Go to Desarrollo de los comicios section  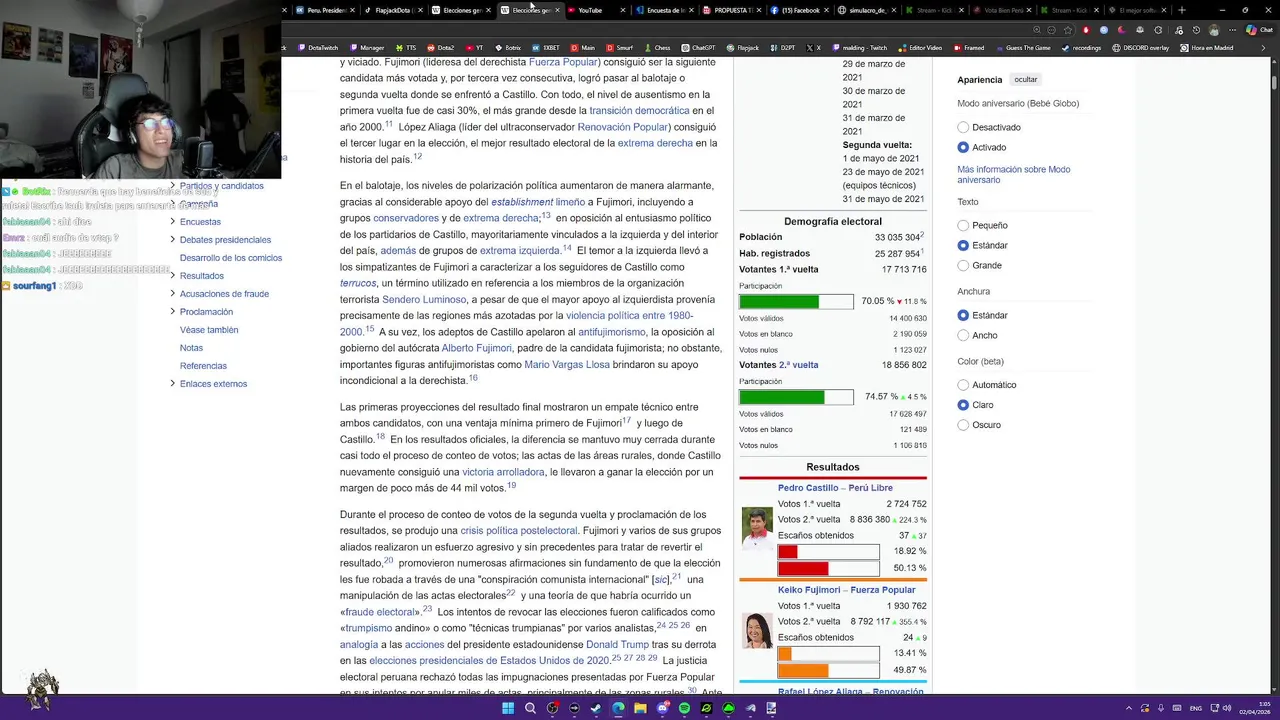(231, 257)
